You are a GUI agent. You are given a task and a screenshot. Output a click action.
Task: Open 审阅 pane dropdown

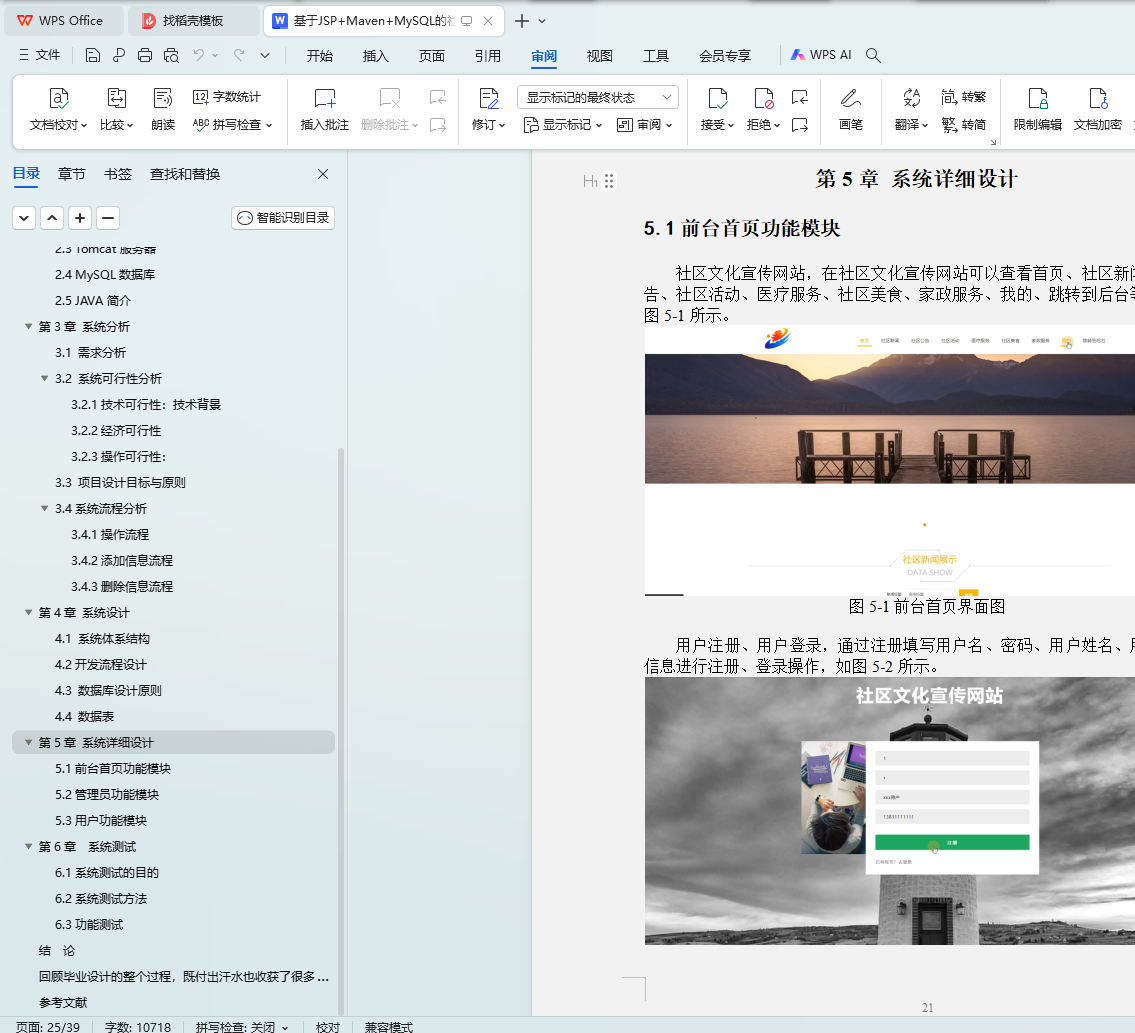coord(644,125)
